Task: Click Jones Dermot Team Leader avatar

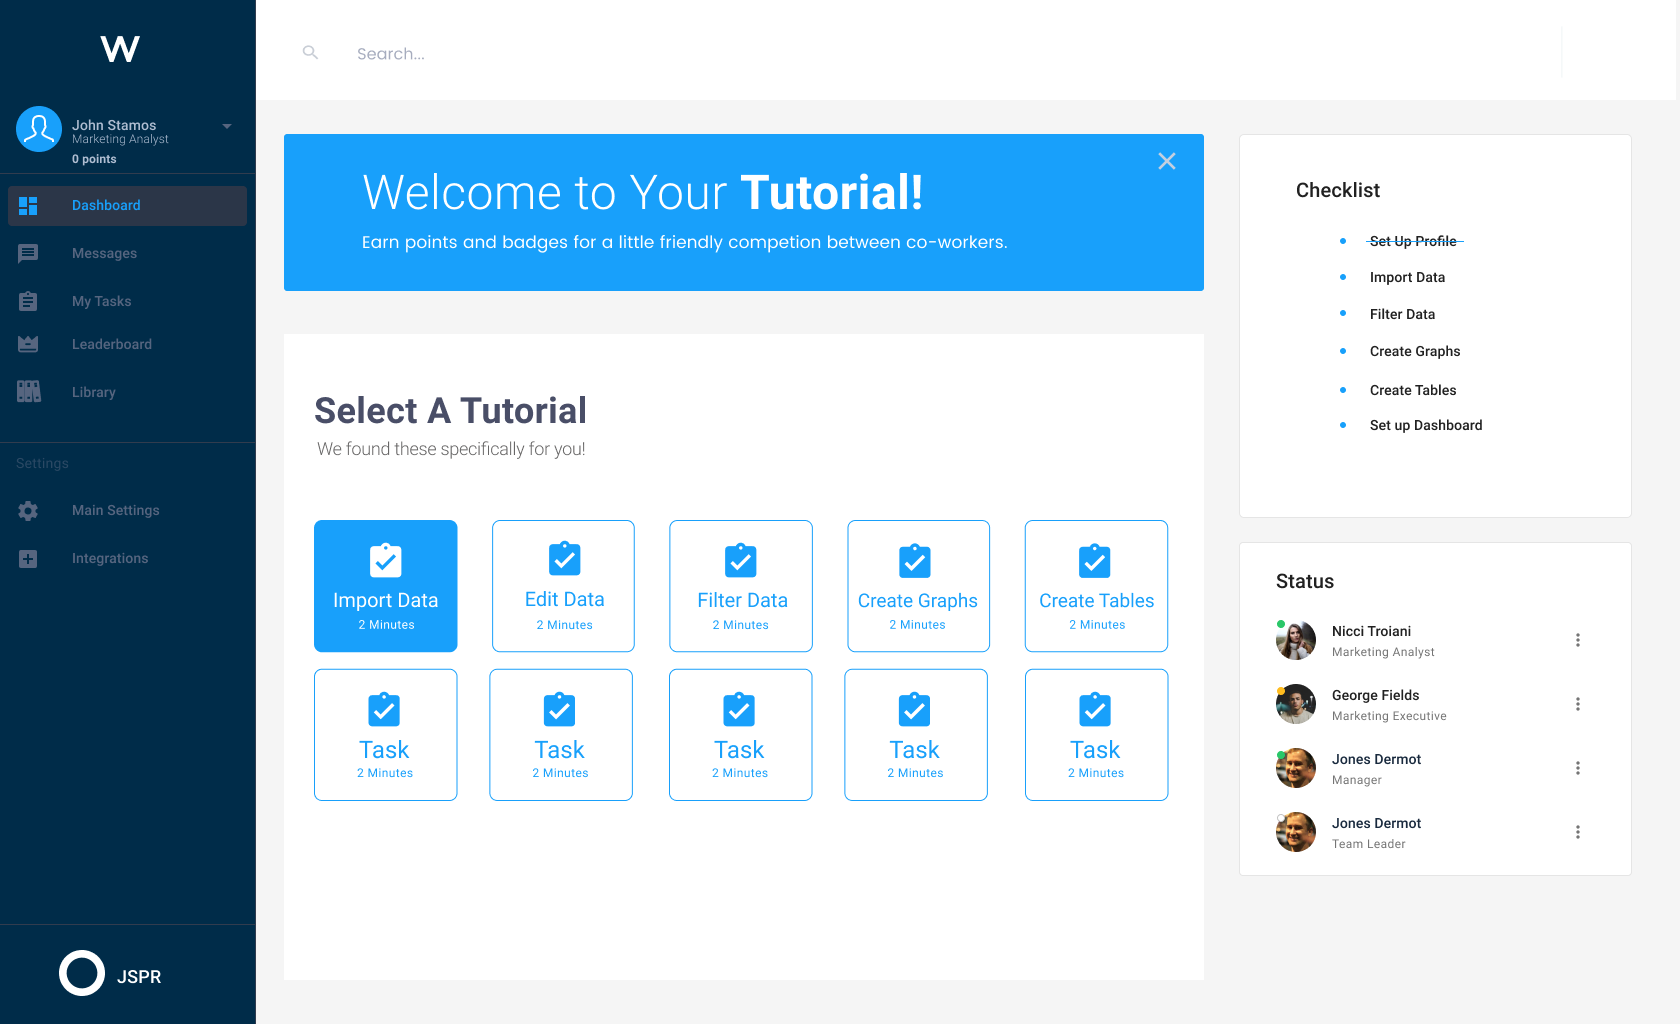Action: click(x=1296, y=832)
